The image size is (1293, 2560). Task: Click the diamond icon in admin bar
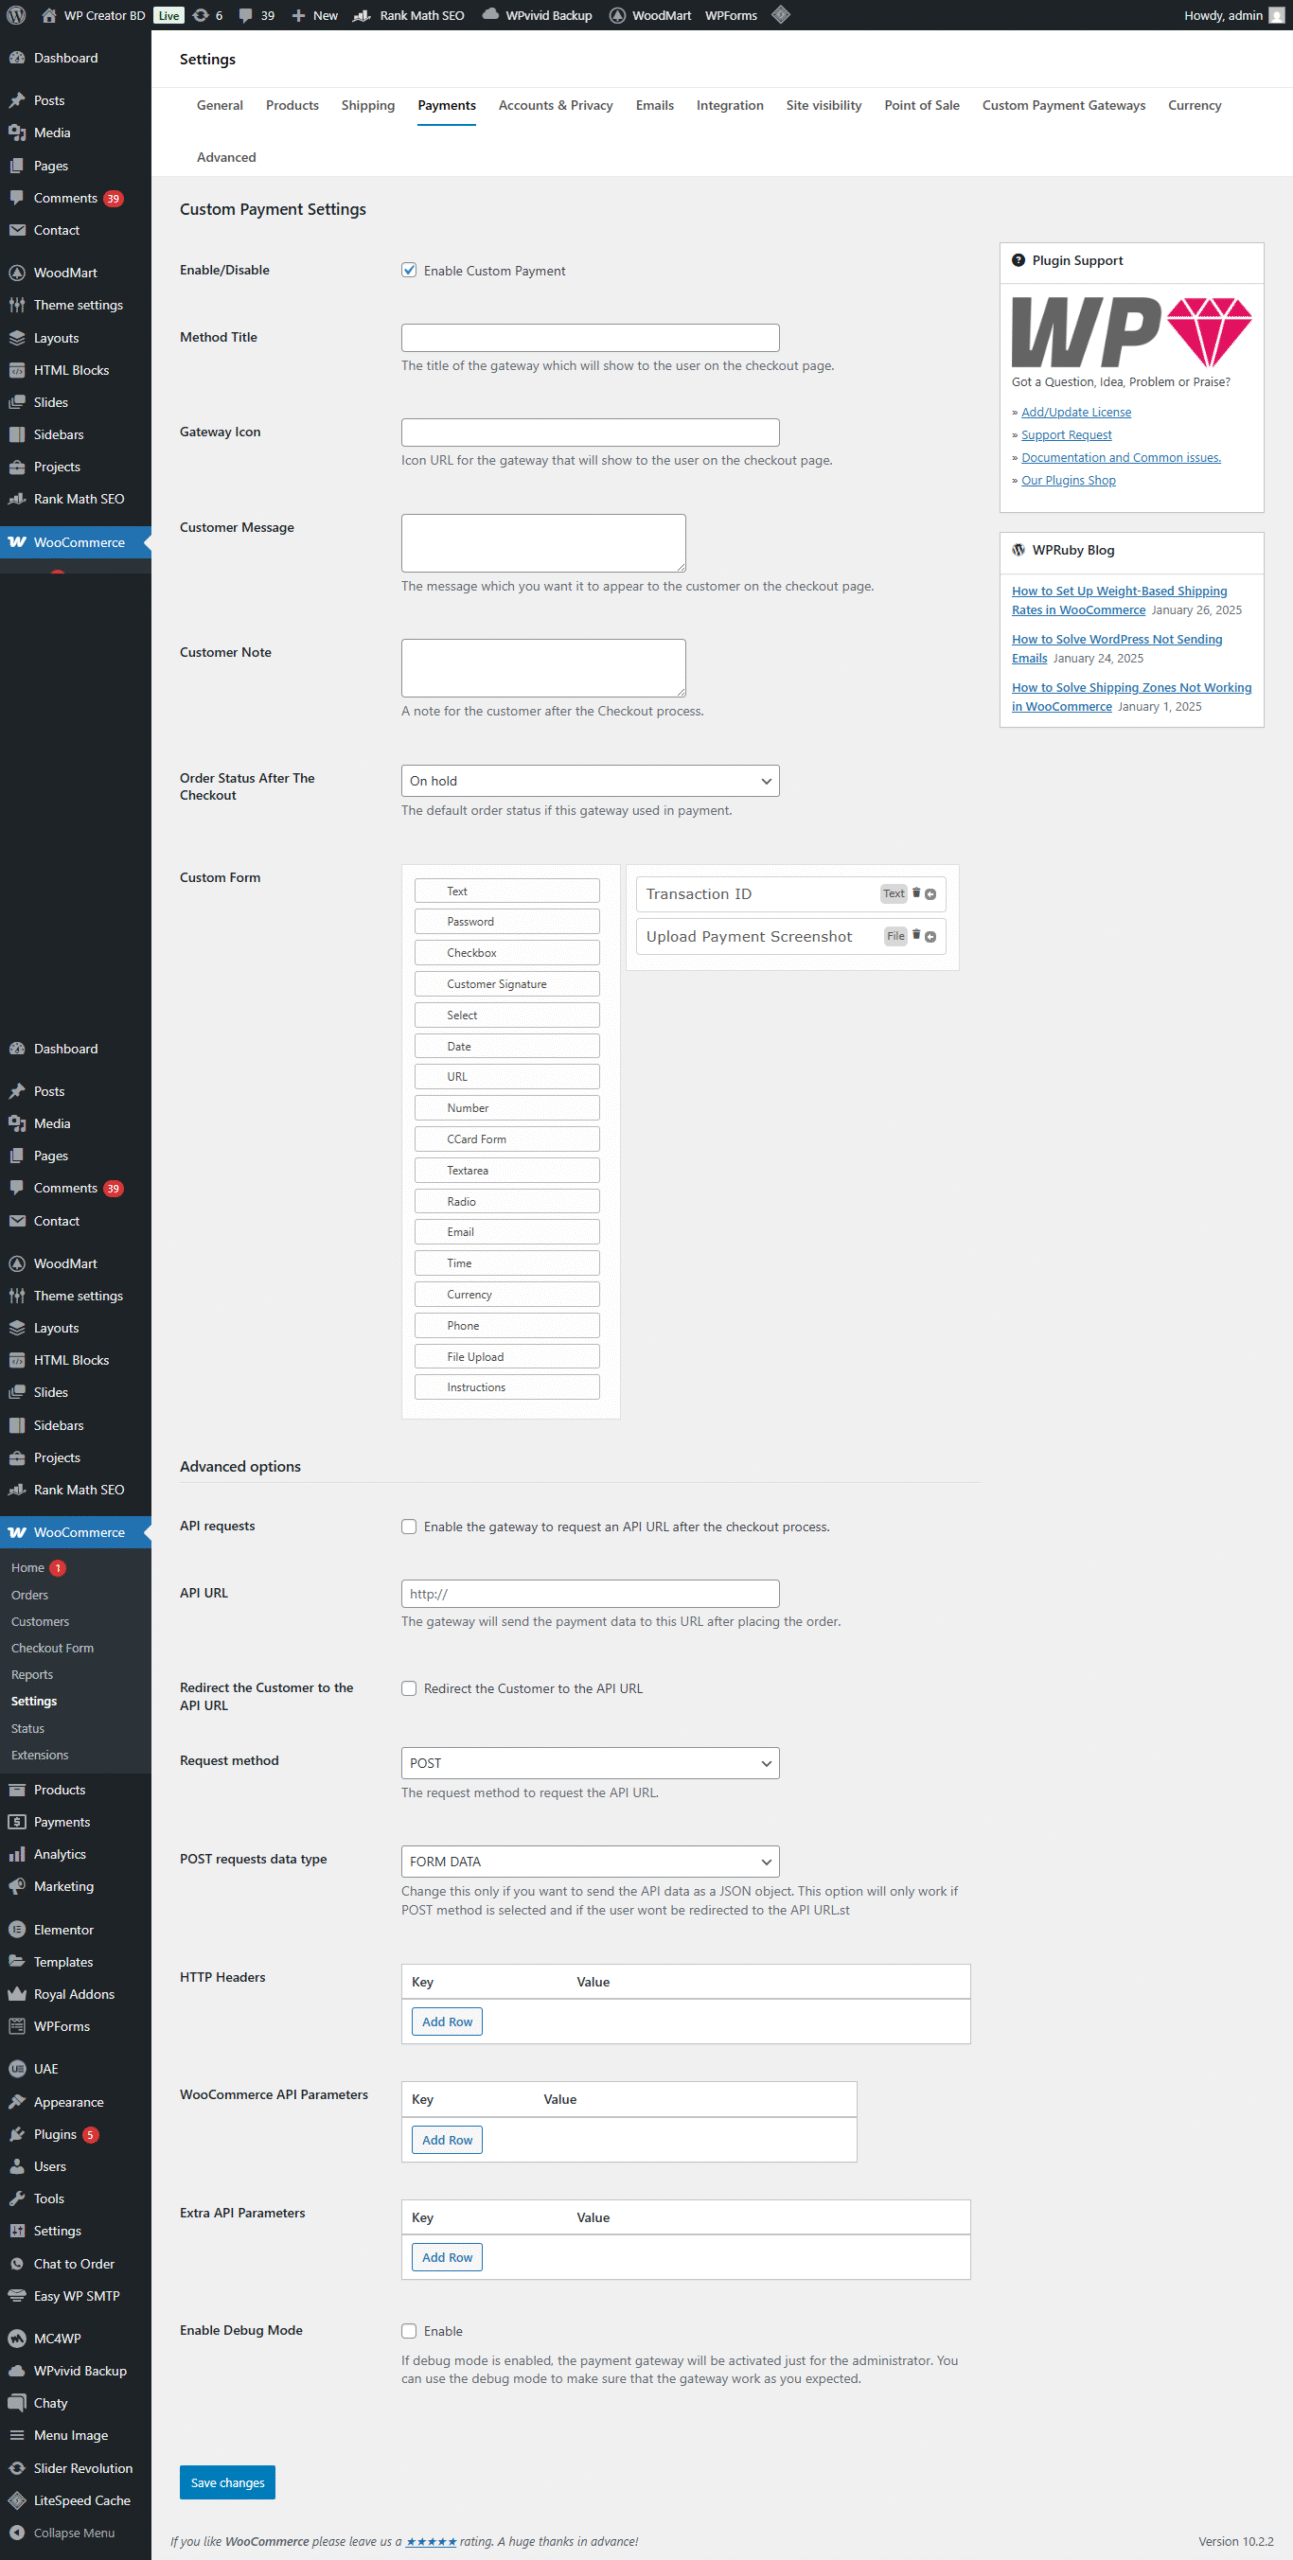781,15
